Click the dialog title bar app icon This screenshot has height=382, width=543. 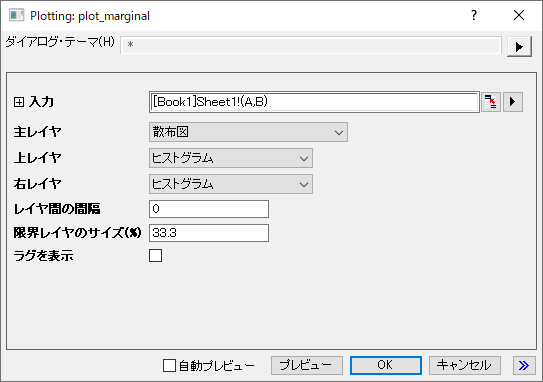pyautogui.click(x=16, y=16)
